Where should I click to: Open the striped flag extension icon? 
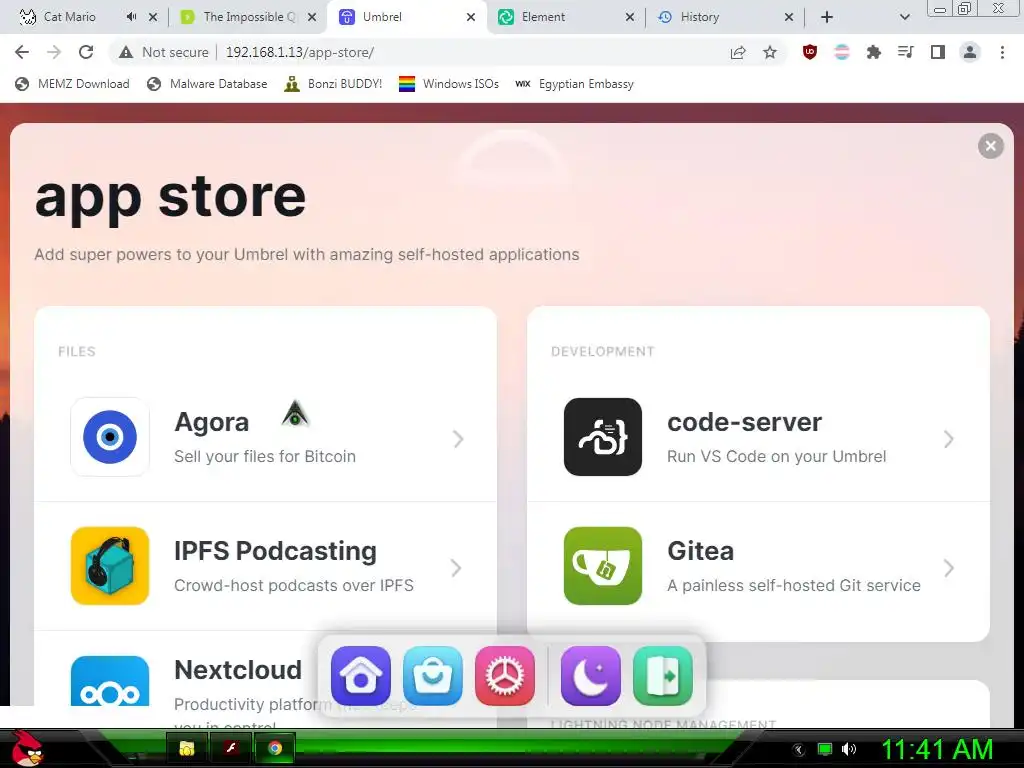842,52
